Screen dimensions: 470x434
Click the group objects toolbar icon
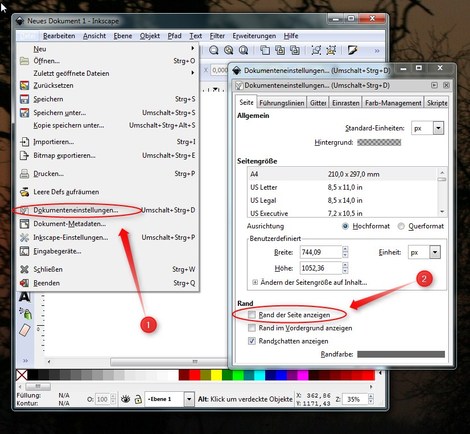[316, 50]
